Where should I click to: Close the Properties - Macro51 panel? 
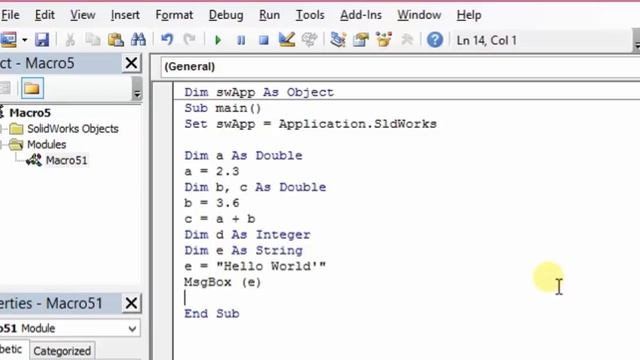131,303
